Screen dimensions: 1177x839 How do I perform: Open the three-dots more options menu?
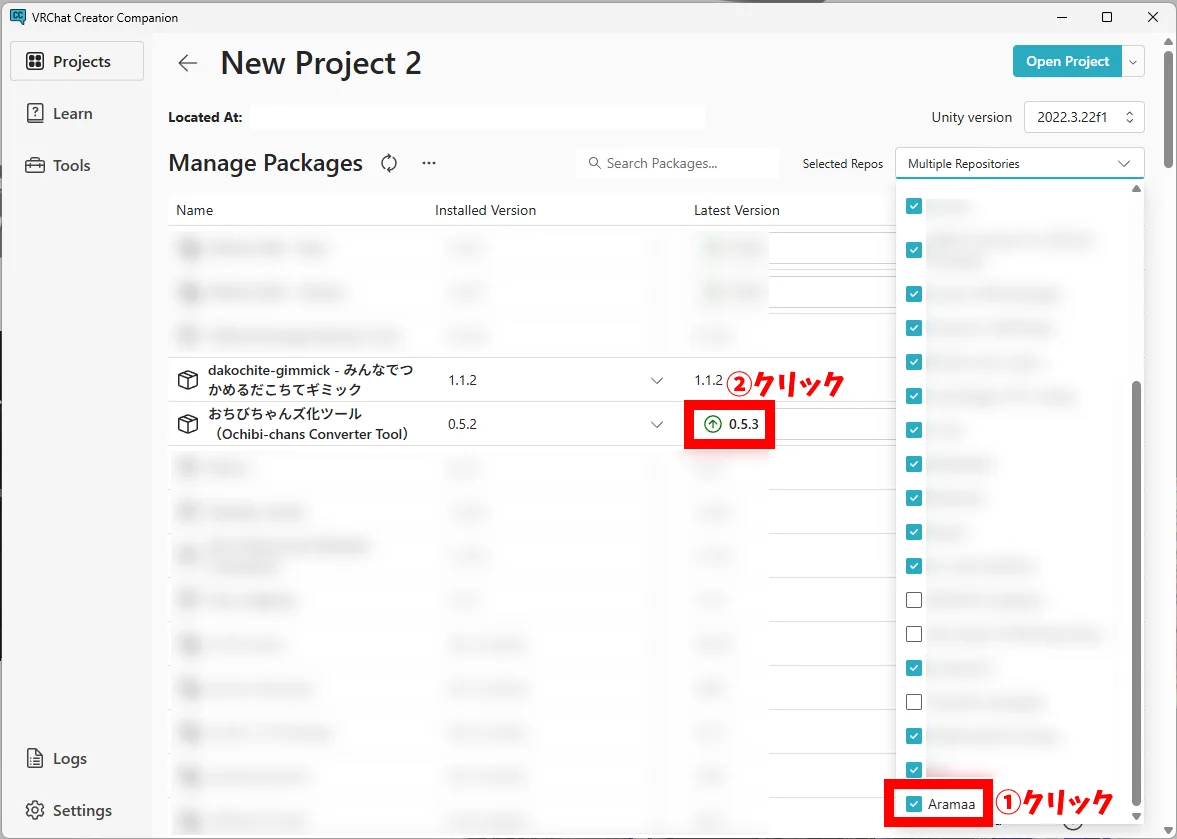(x=429, y=163)
